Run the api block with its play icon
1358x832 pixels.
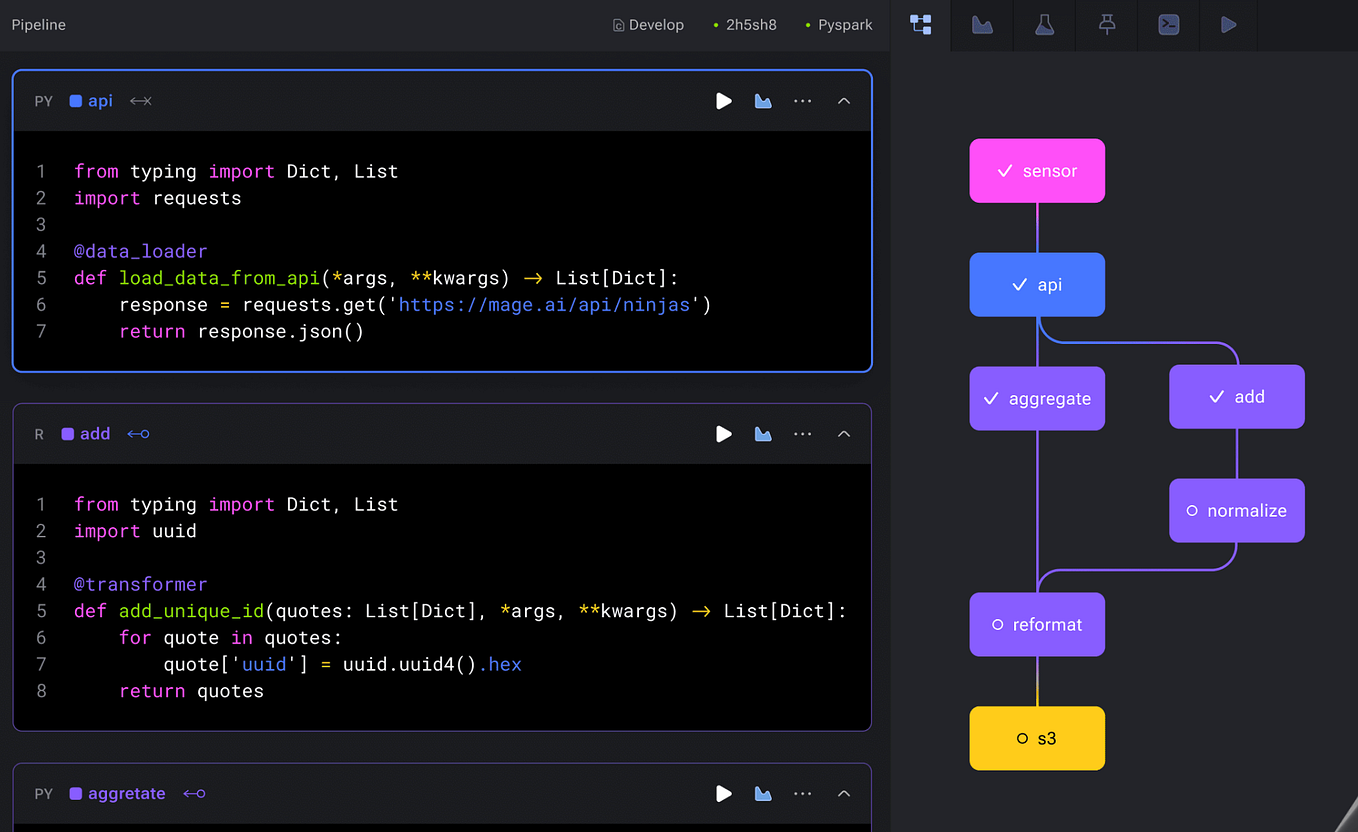click(723, 100)
